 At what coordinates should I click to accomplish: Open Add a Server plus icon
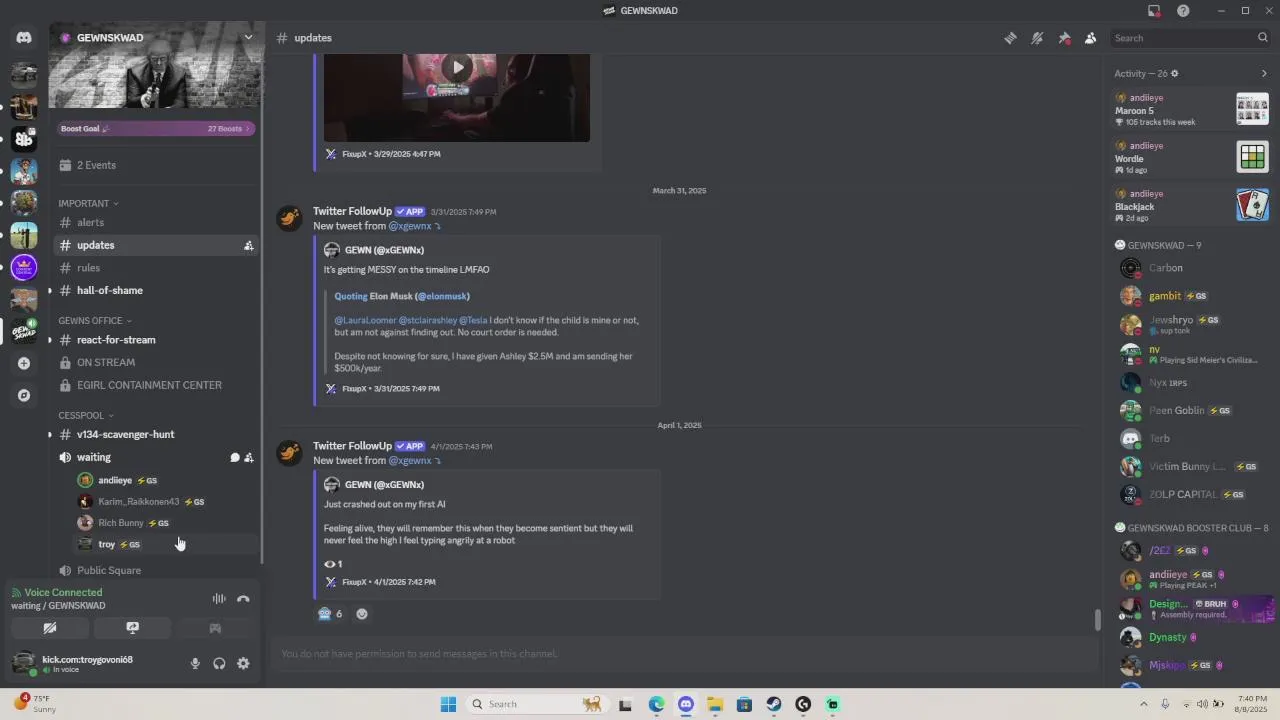click(x=24, y=363)
